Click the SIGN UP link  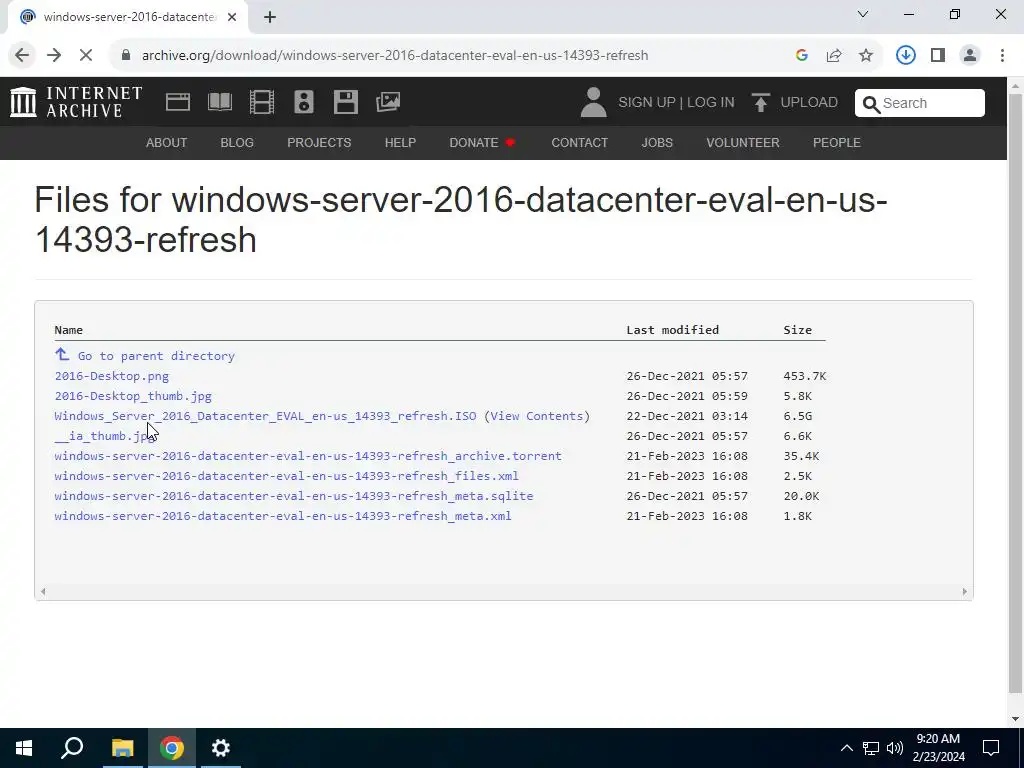(x=647, y=103)
